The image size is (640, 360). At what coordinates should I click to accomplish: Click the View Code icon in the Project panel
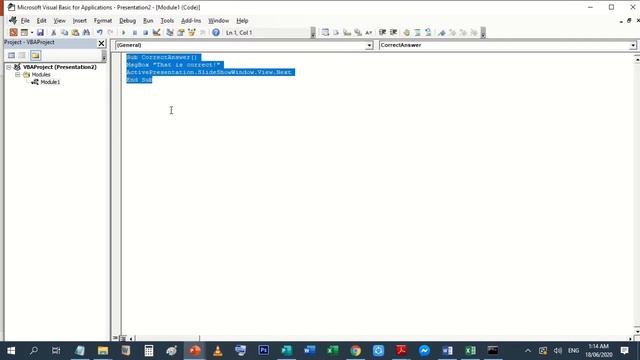click(11, 56)
